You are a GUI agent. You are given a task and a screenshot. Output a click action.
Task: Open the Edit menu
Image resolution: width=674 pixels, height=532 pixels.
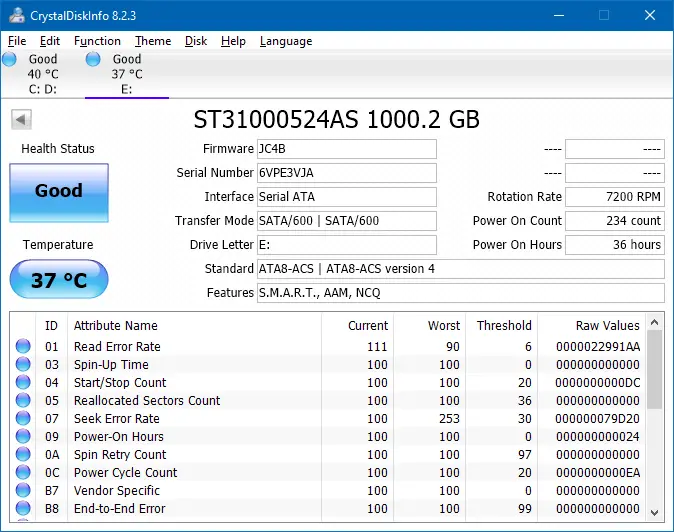[50, 41]
